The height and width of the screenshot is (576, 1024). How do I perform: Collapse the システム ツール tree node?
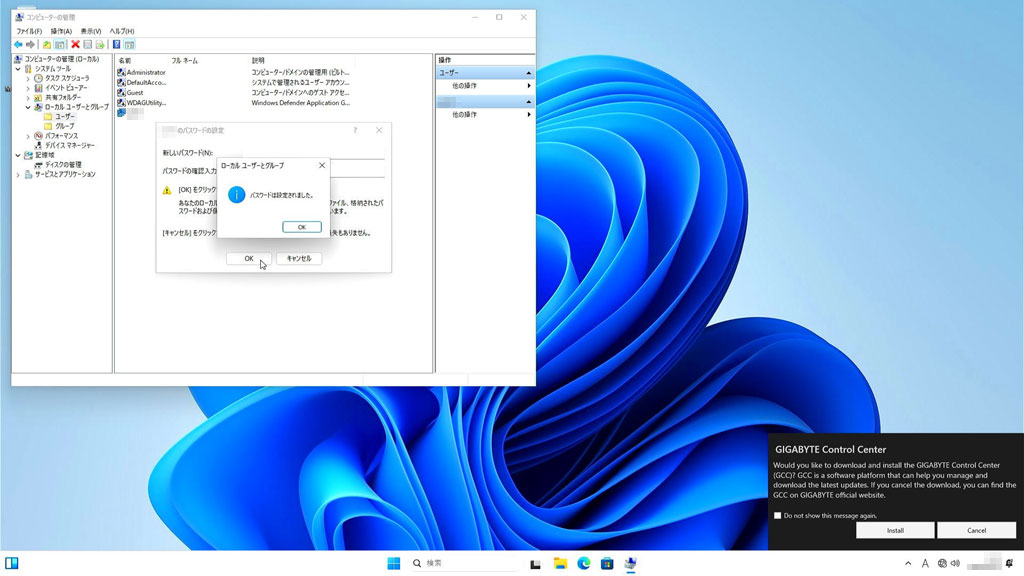click(19, 69)
